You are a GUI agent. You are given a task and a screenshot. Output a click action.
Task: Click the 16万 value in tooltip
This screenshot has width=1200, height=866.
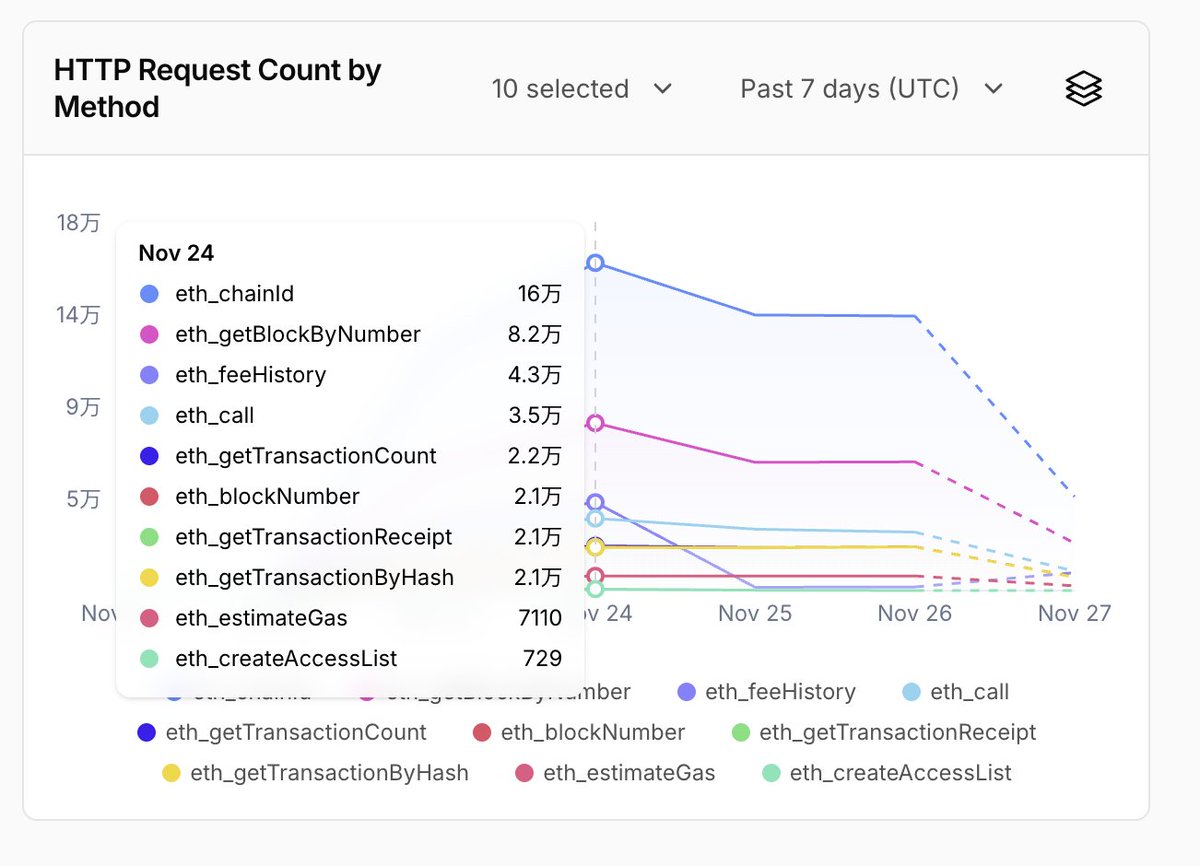point(540,294)
